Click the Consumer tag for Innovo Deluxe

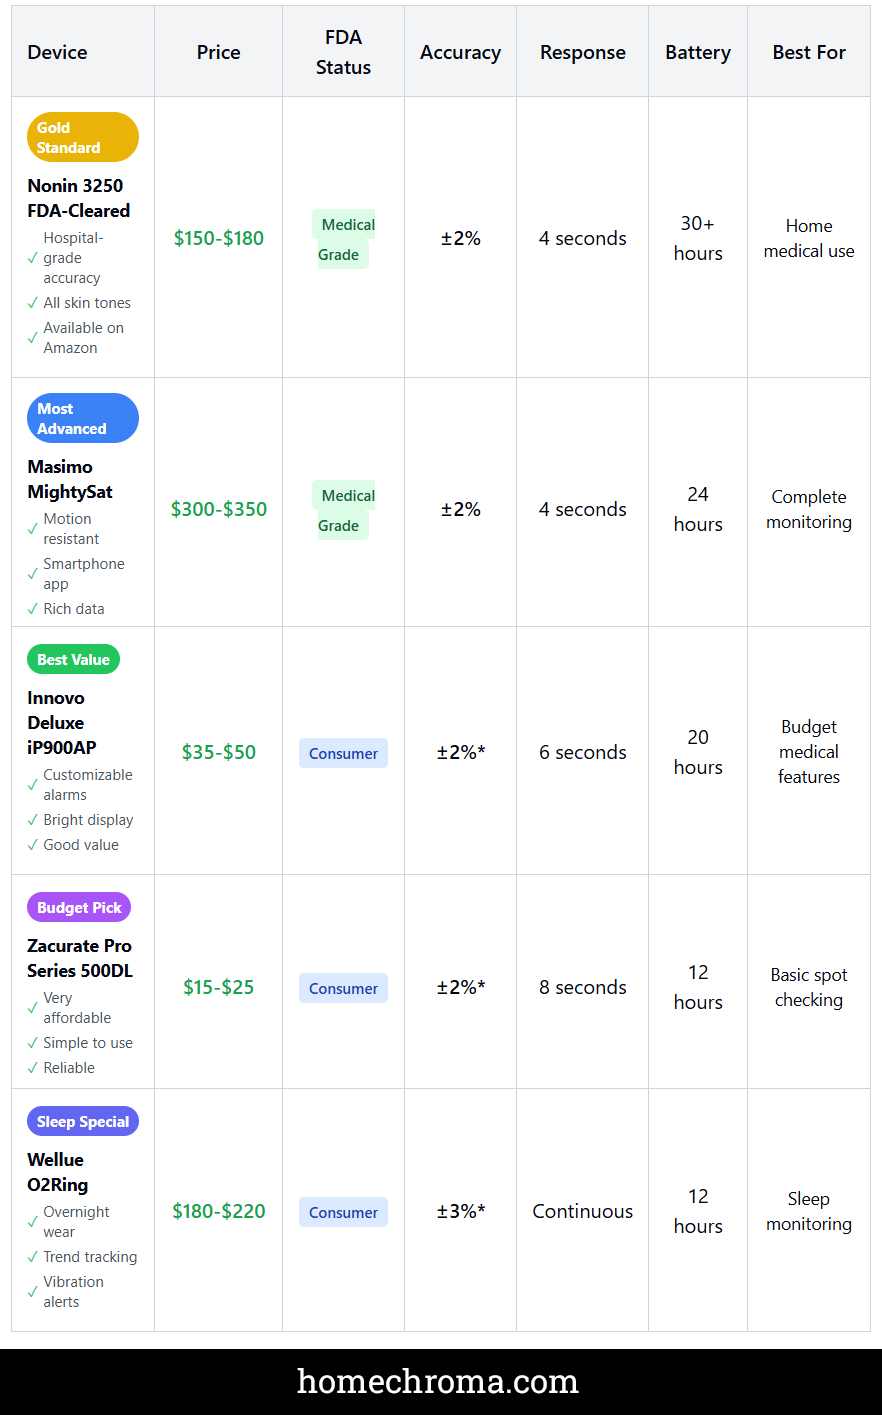pyautogui.click(x=343, y=753)
